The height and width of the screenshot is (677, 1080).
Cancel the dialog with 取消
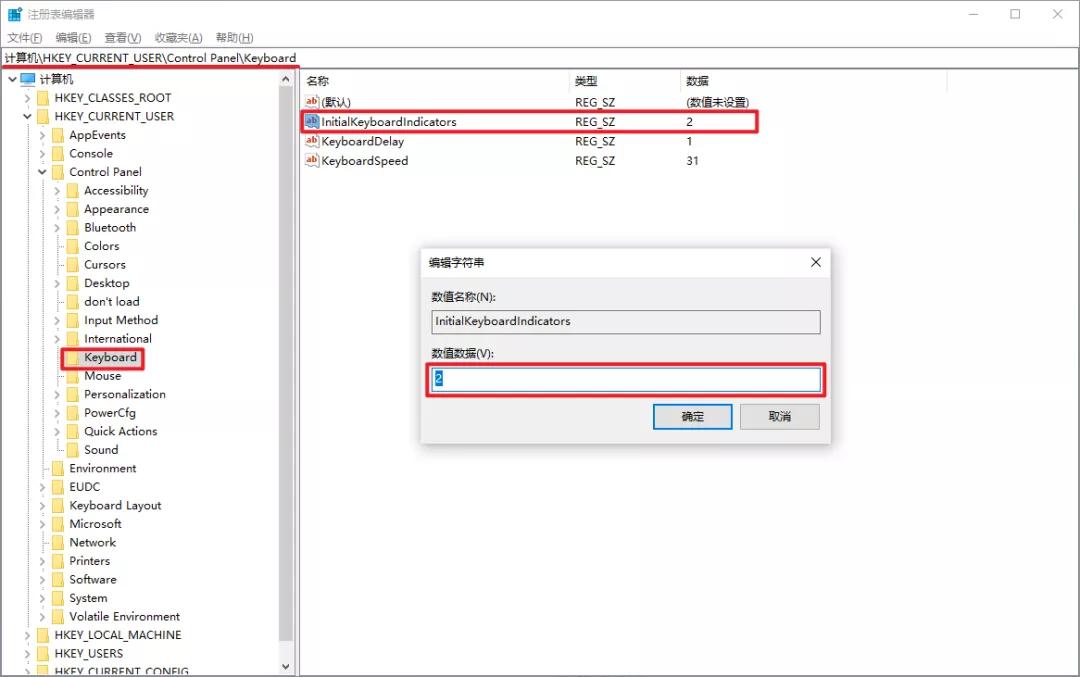point(780,417)
